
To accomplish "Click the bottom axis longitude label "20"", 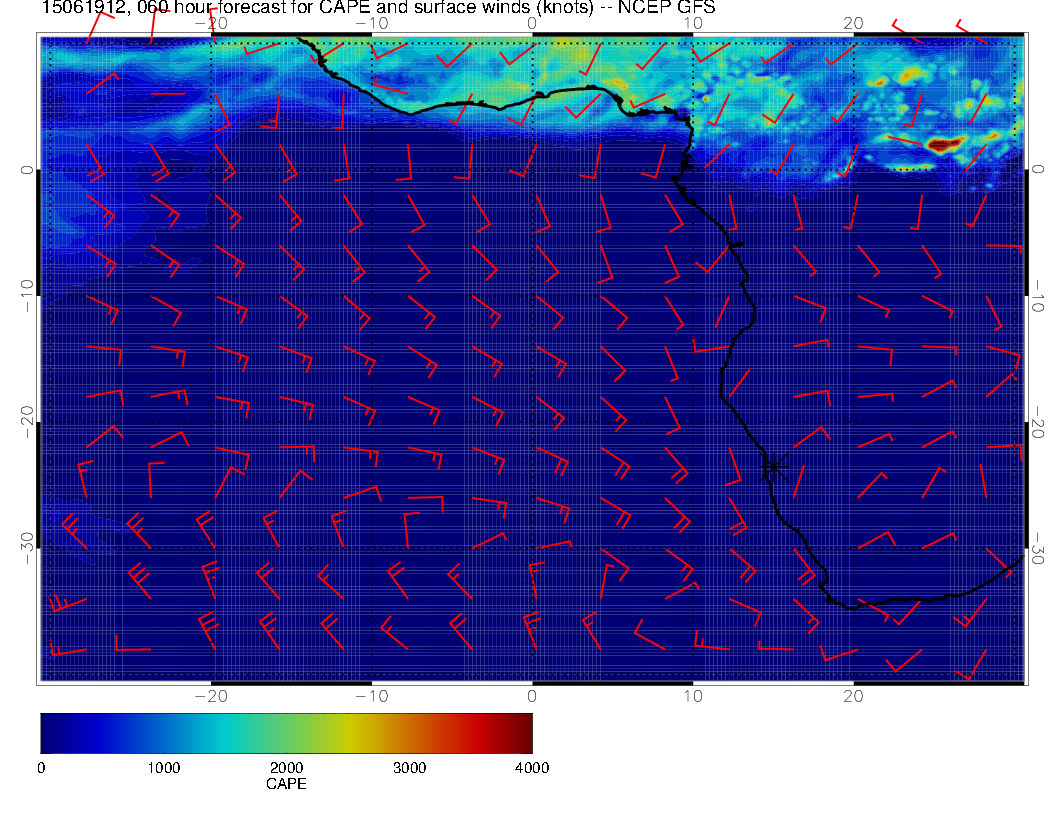I will (x=853, y=695).
